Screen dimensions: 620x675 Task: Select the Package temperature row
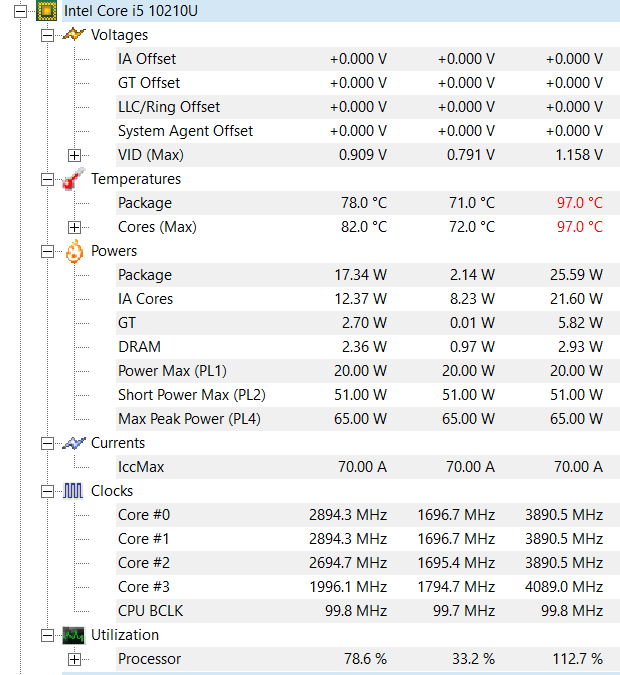coord(145,203)
